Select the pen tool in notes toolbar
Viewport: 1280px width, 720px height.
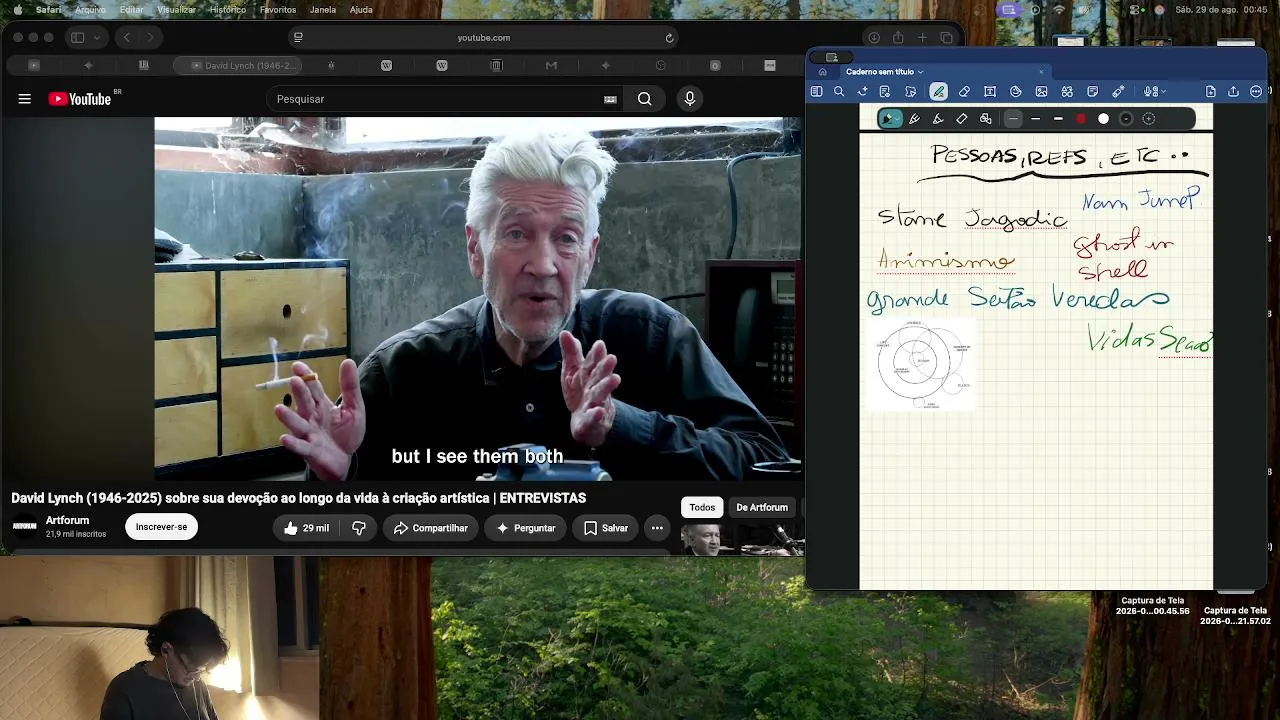click(938, 92)
